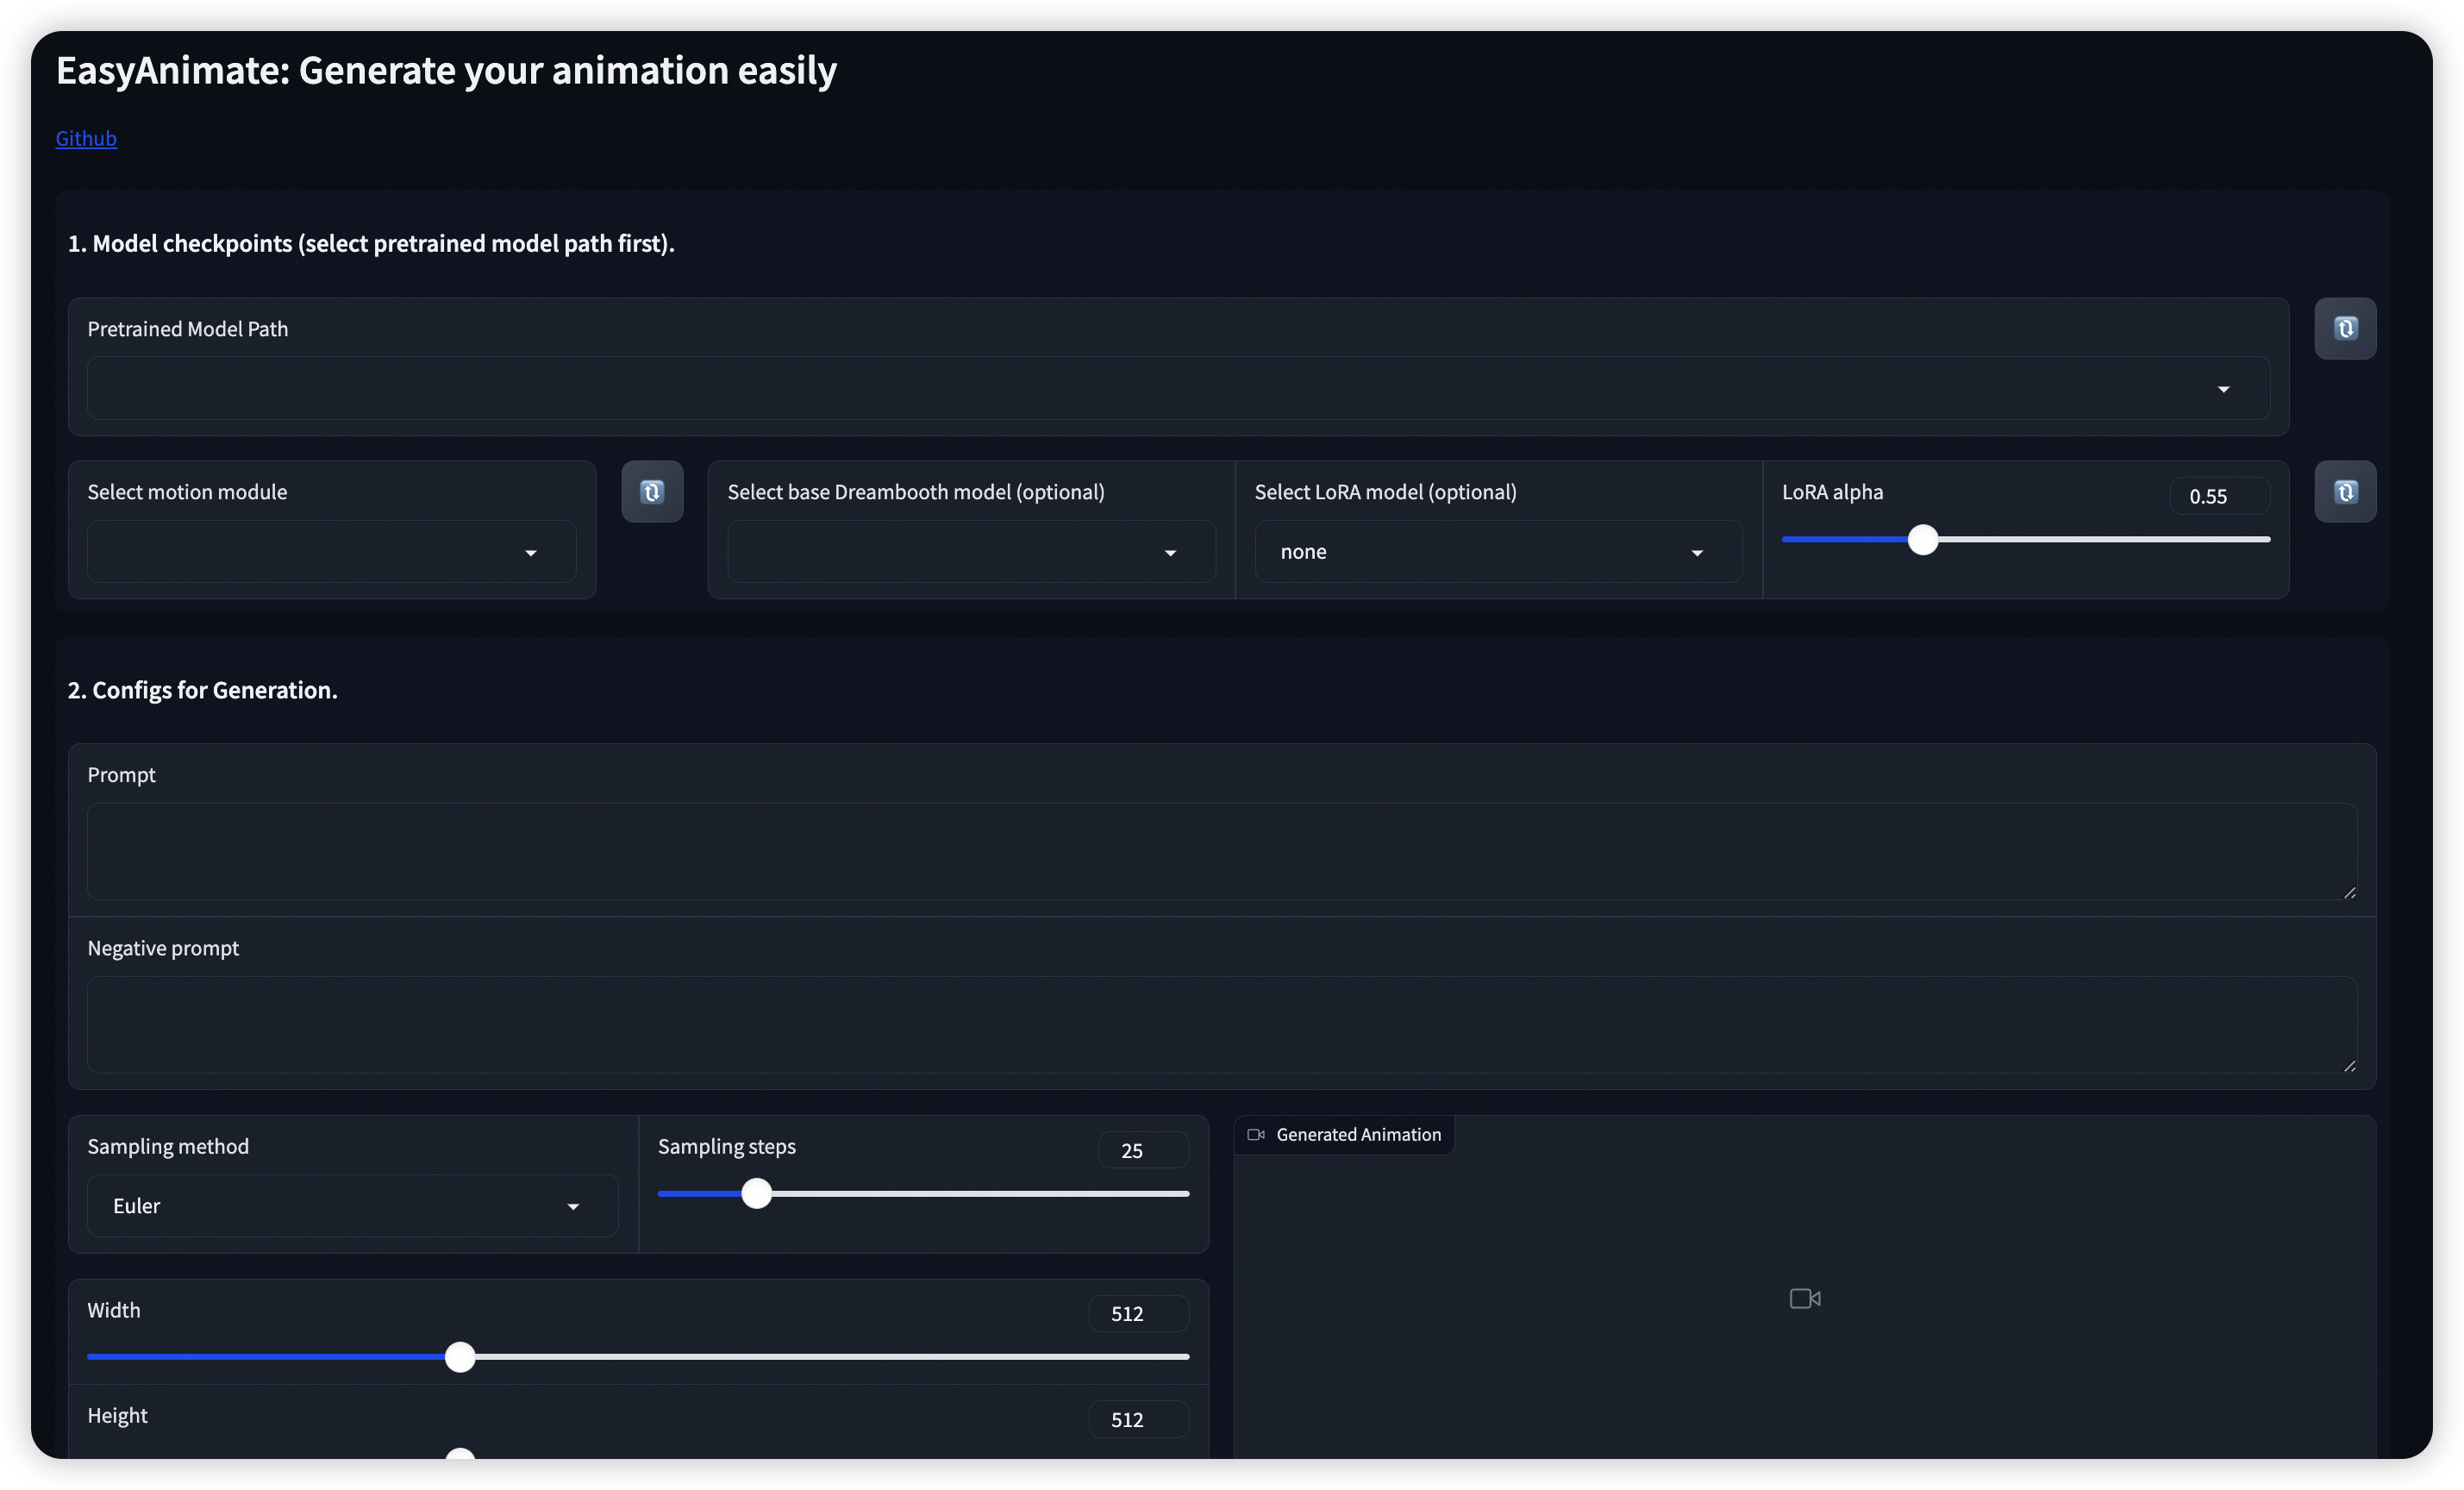Refresh the Pretrained Model Path list
The width and height of the screenshot is (2464, 1490).
[2345, 328]
